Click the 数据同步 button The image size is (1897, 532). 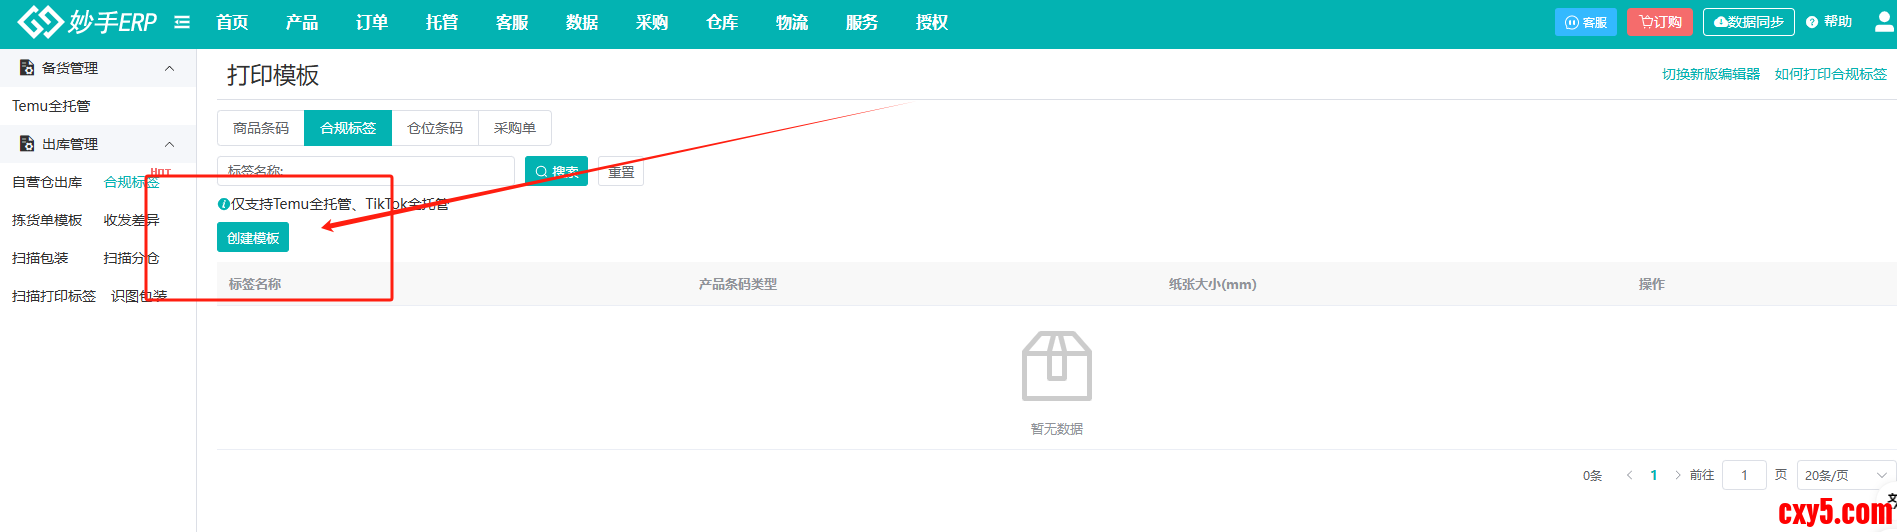1749,22
